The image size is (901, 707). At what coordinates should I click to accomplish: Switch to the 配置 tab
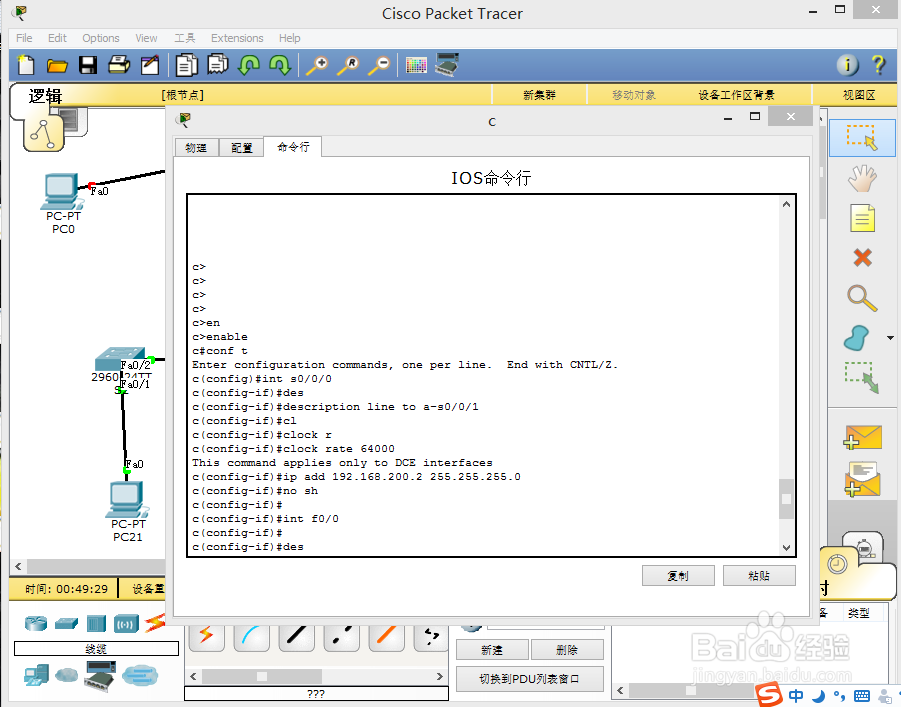(x=241, y=148)
